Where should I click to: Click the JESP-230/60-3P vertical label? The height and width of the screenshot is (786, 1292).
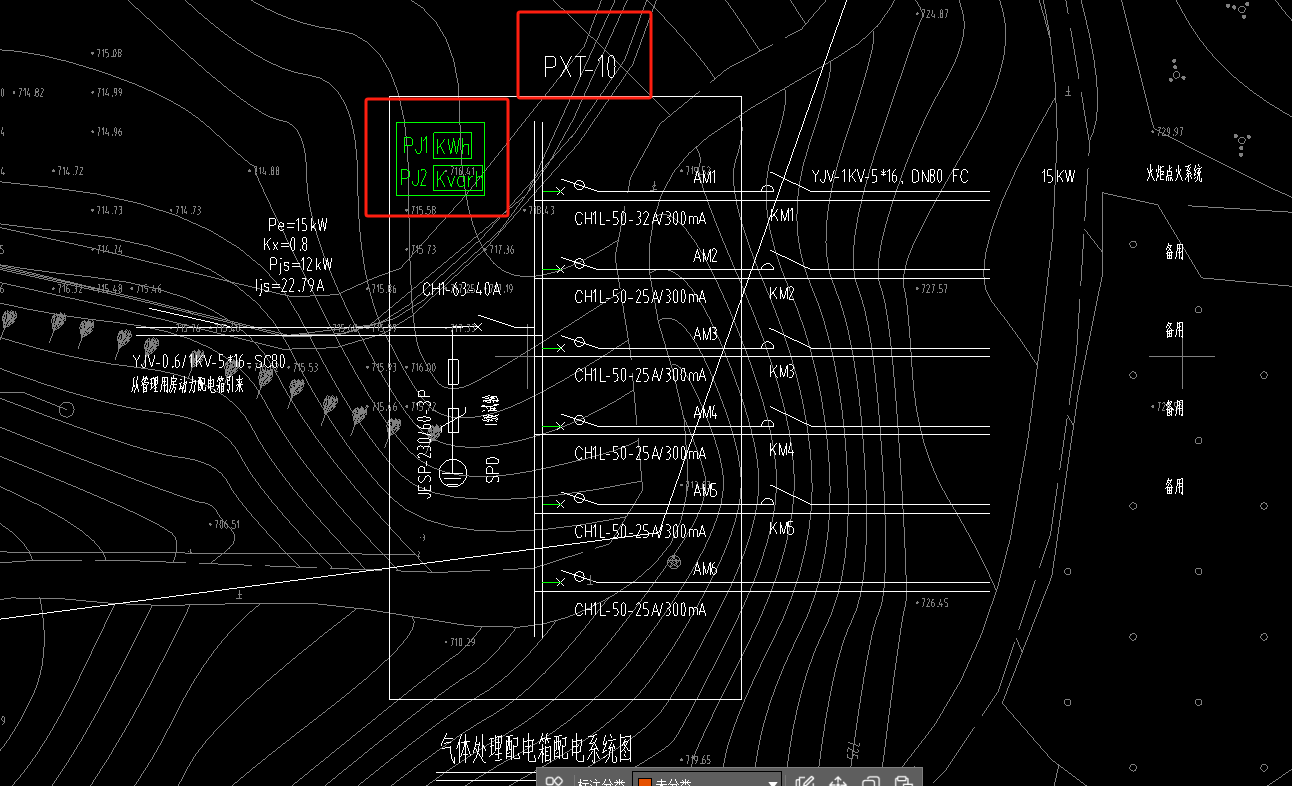click(x=425, y=443)
